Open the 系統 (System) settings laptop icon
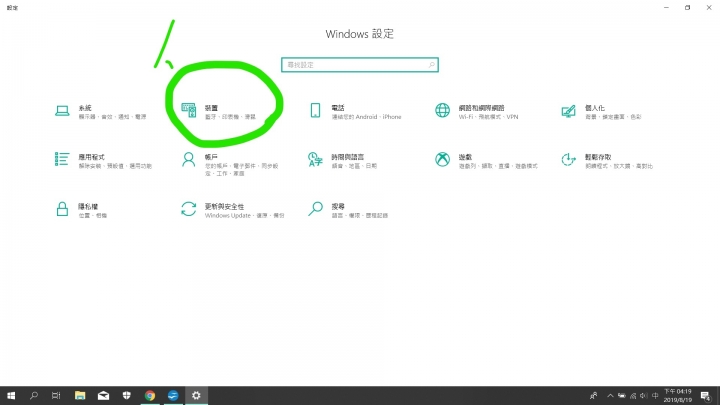 [x=62, y=111]
